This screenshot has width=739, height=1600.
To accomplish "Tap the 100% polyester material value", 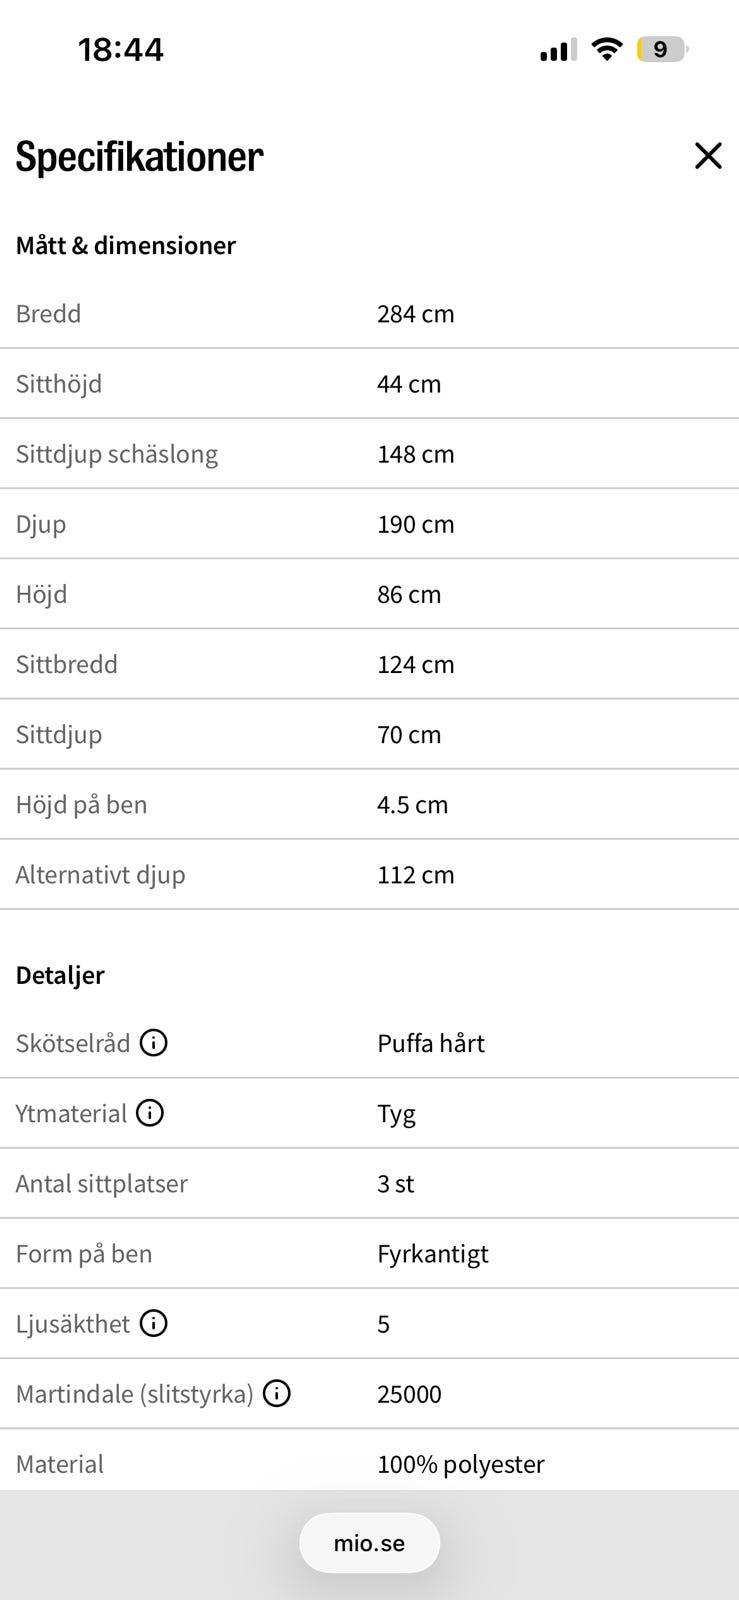I will pyautogui.click(x=461, y=1465).
